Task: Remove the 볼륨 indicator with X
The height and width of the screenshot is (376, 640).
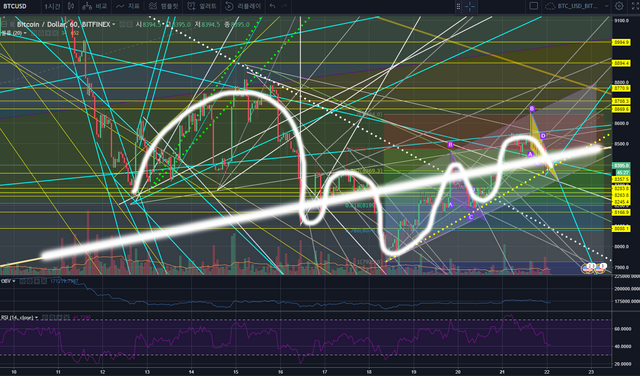Action: click(x=56, y=33)
